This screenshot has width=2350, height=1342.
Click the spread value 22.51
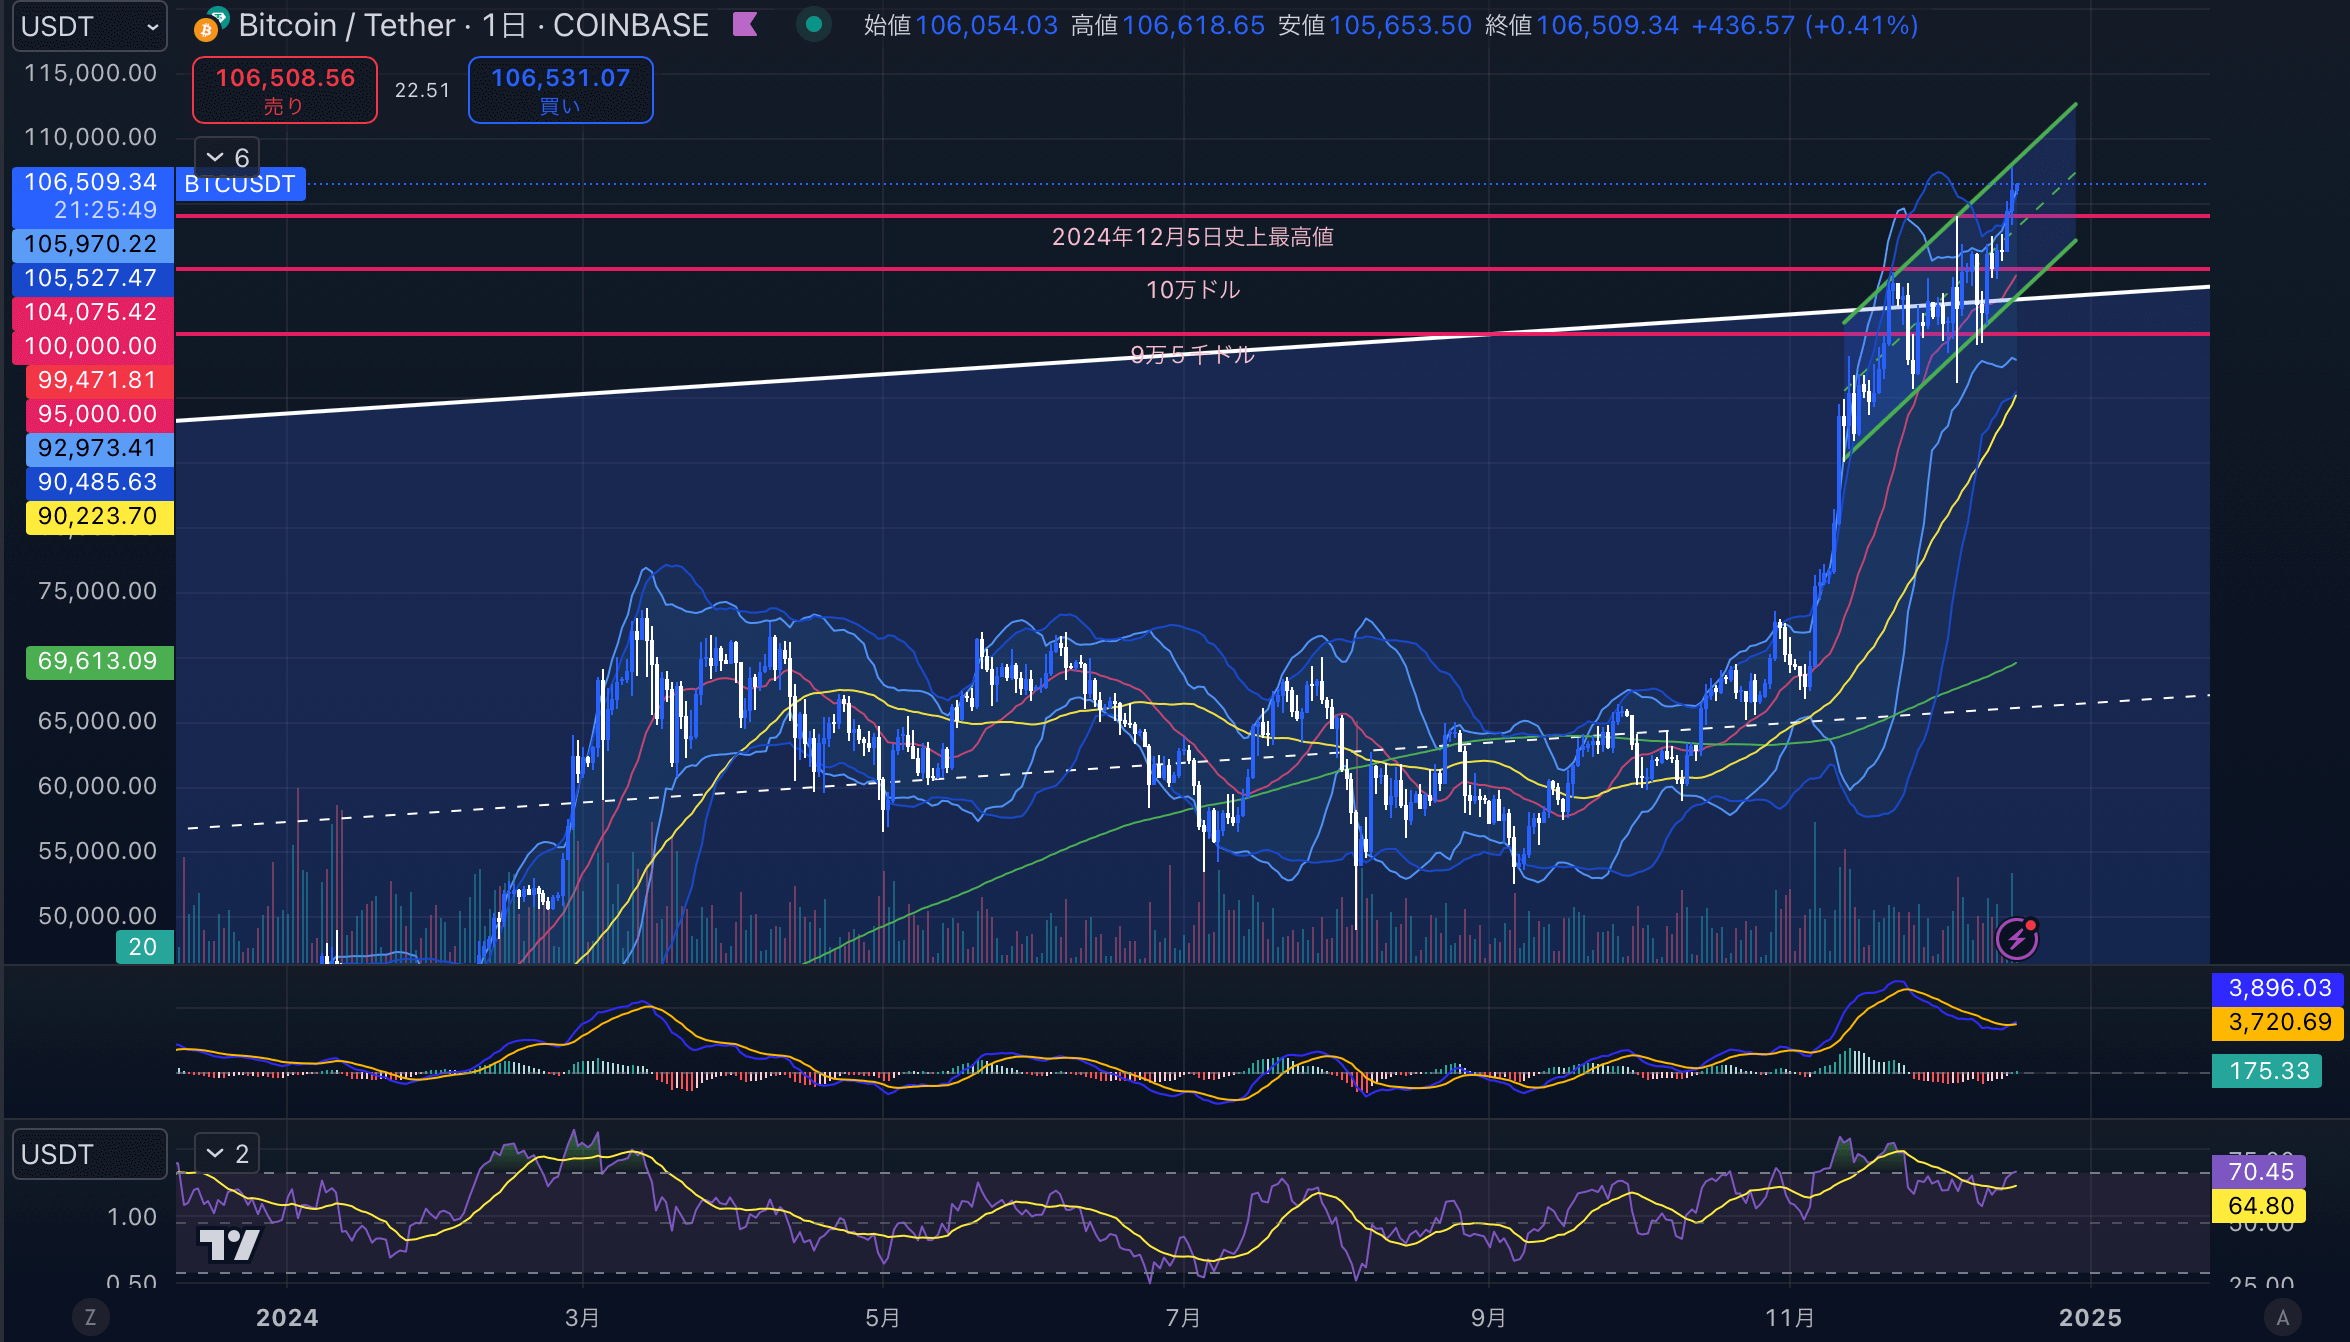click(x=422, y=90)
